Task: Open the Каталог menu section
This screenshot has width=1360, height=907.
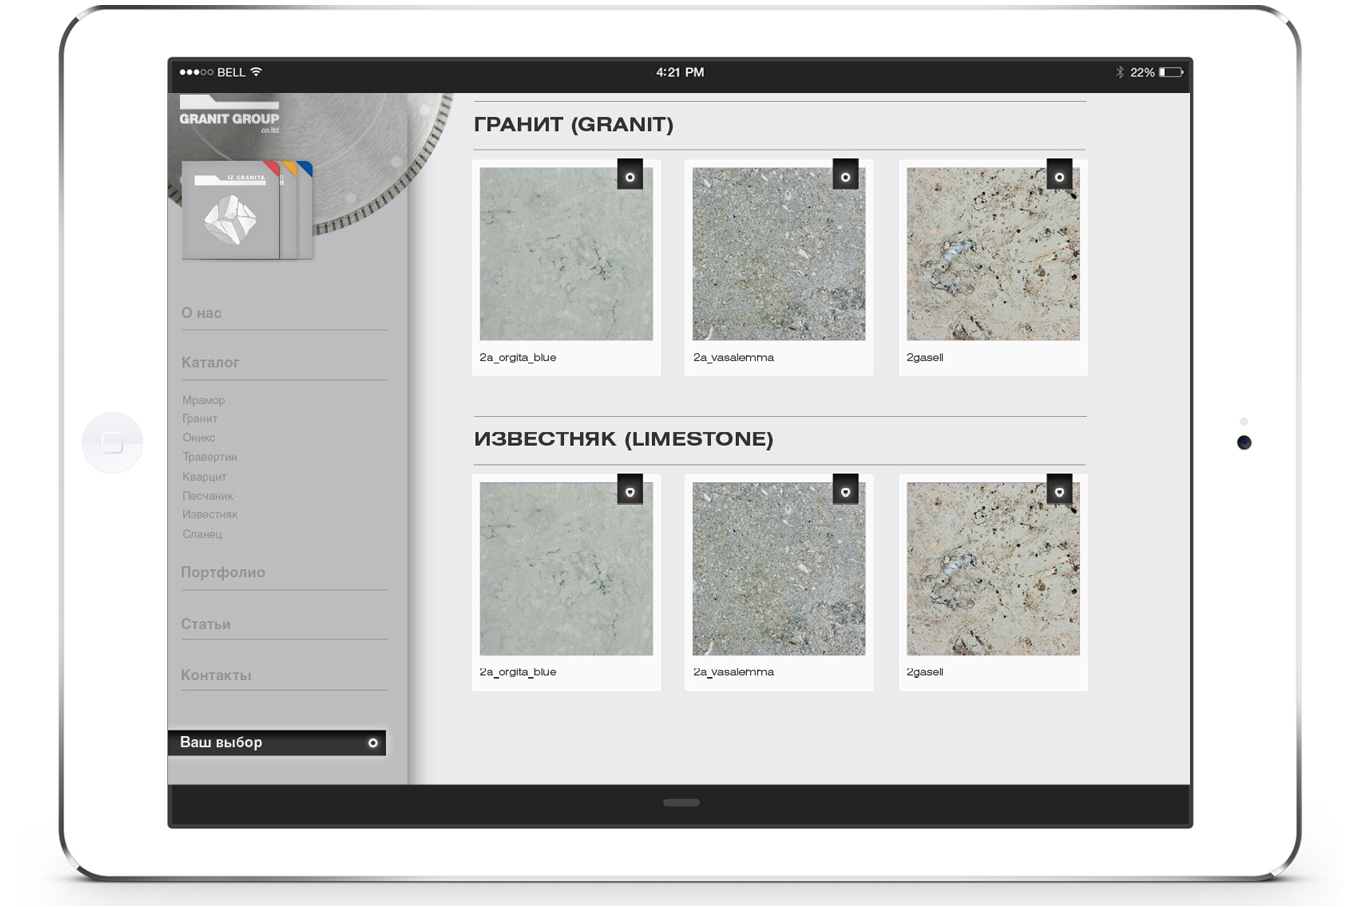Action: [x=210, y=362]
